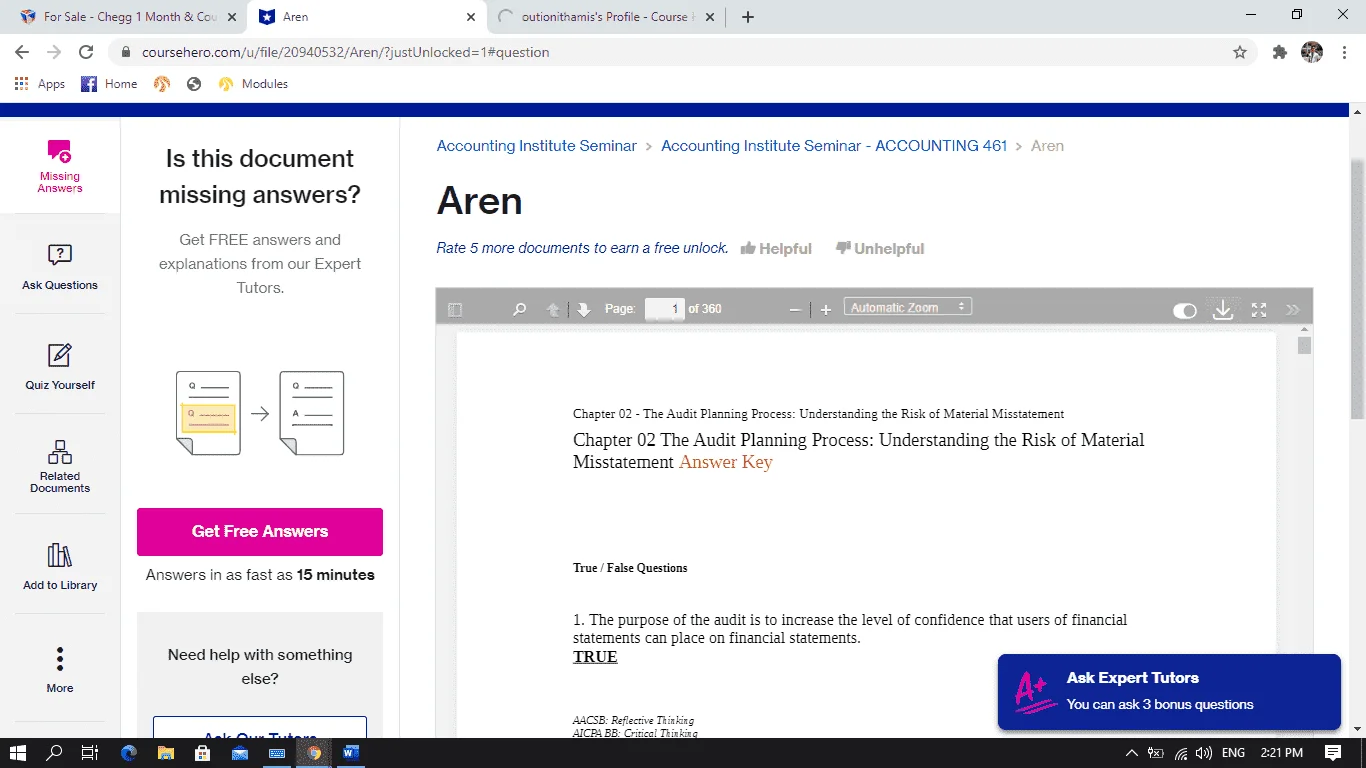Bookmark this page with the star

point(1240,52)
